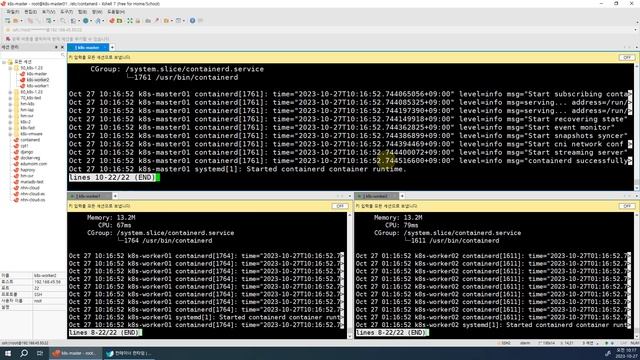Switch to Xshell k8s-master taskbar button
This screenshot has width=640, height=360.
(75, 353)
